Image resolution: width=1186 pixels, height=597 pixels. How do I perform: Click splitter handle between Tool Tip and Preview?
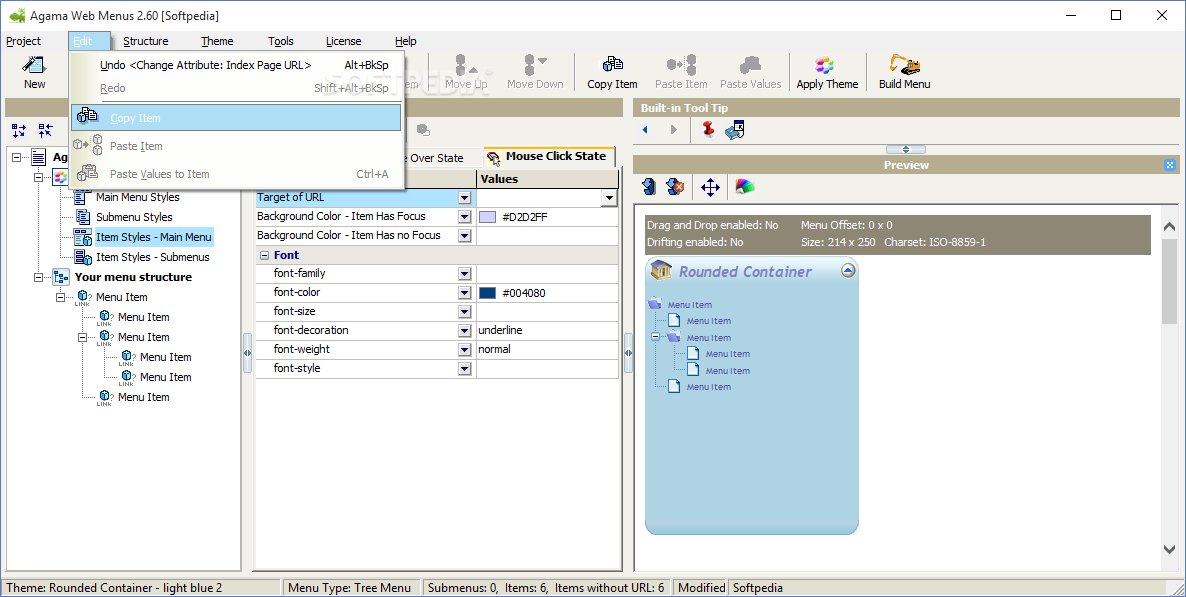(905, 149)
